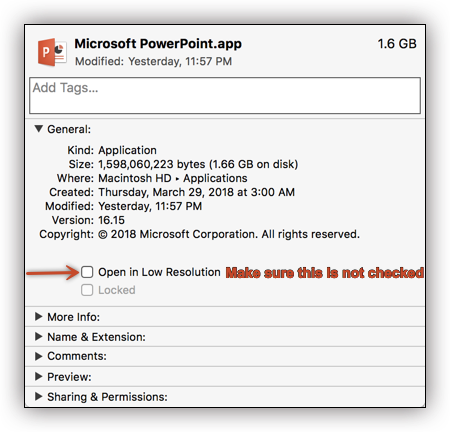Click the Macintosh HD path segment
This screenshot has width=450, height=432.
coord(135,178)
